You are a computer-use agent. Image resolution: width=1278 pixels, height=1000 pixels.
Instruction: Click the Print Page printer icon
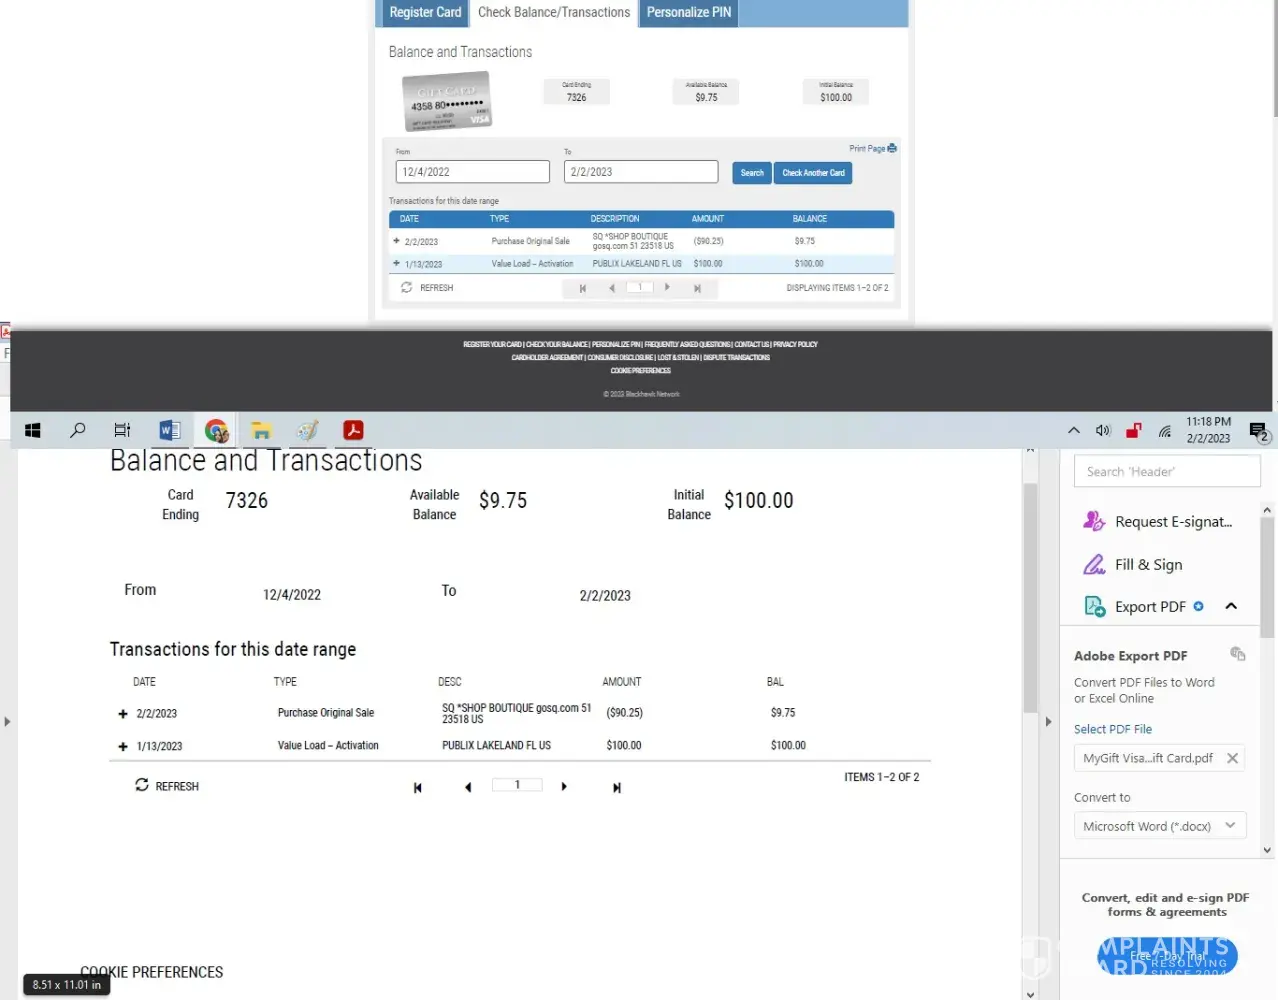click(x=892, y=148)
